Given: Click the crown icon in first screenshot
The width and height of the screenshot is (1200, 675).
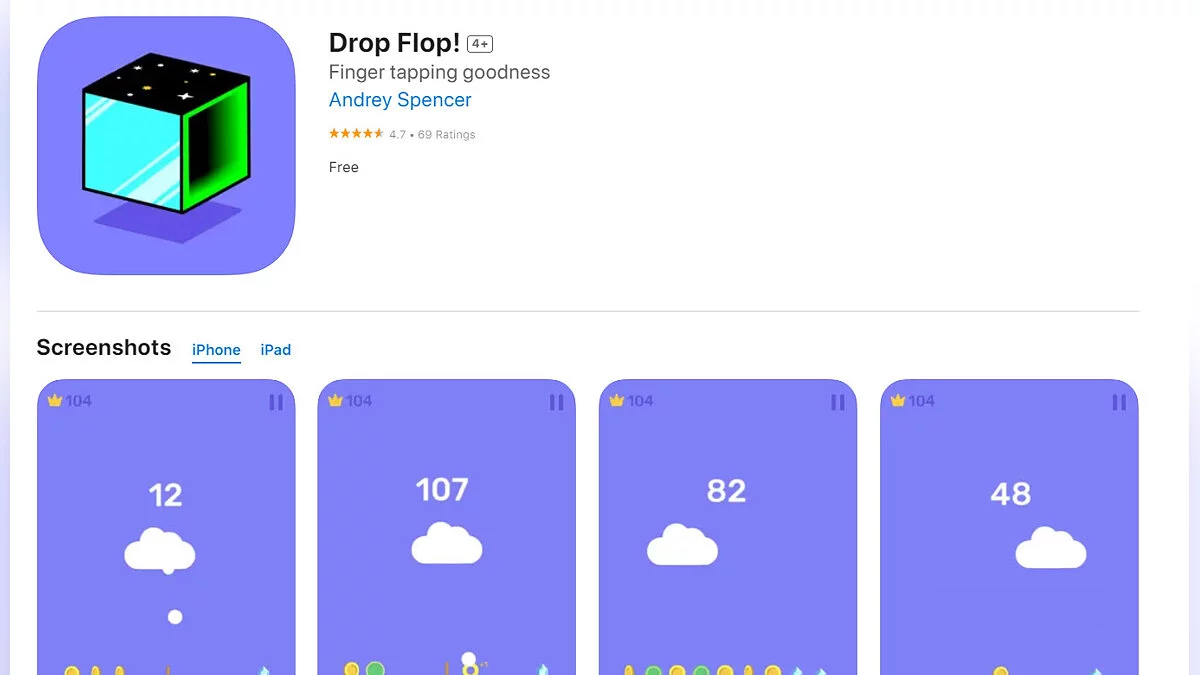Looking at the screenshot, I should tap(55, 400).
